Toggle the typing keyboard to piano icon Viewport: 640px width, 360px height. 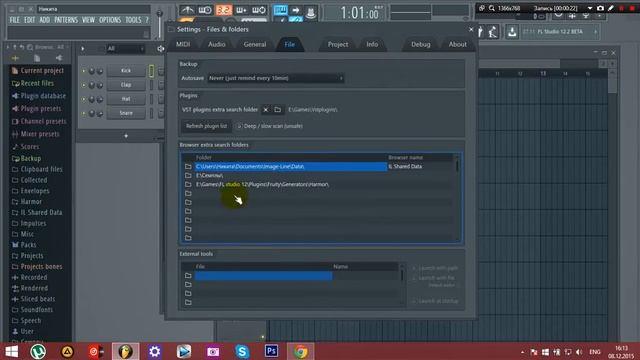280,10
